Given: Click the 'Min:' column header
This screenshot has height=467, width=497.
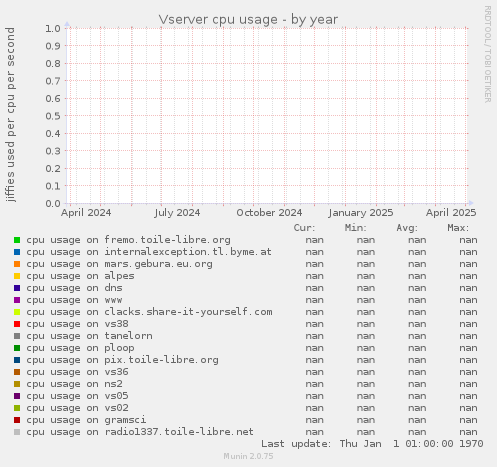Looking at the screenshot, I should point(356,228).
